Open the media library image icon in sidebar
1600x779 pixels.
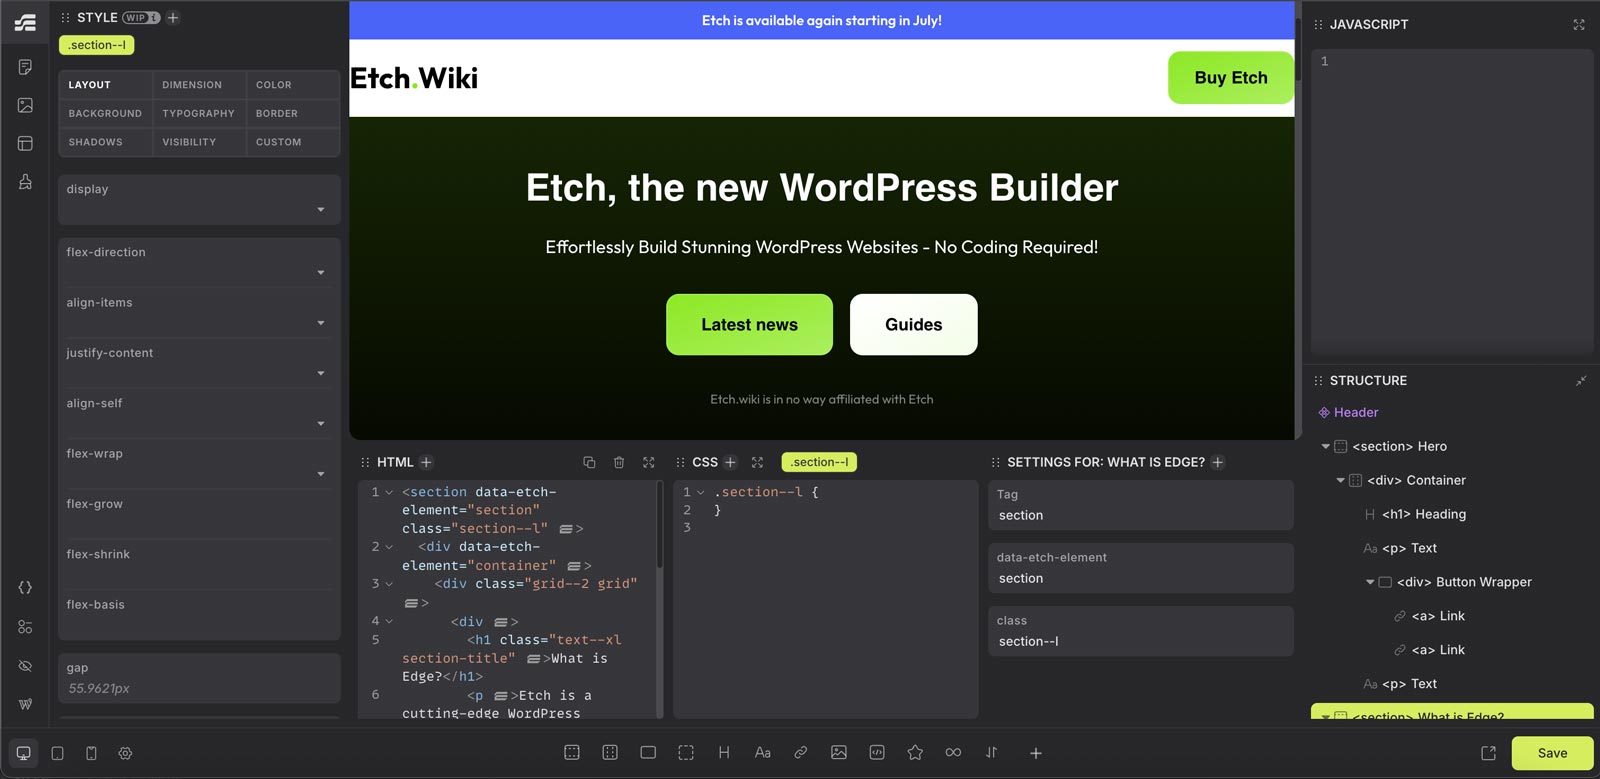25,105
